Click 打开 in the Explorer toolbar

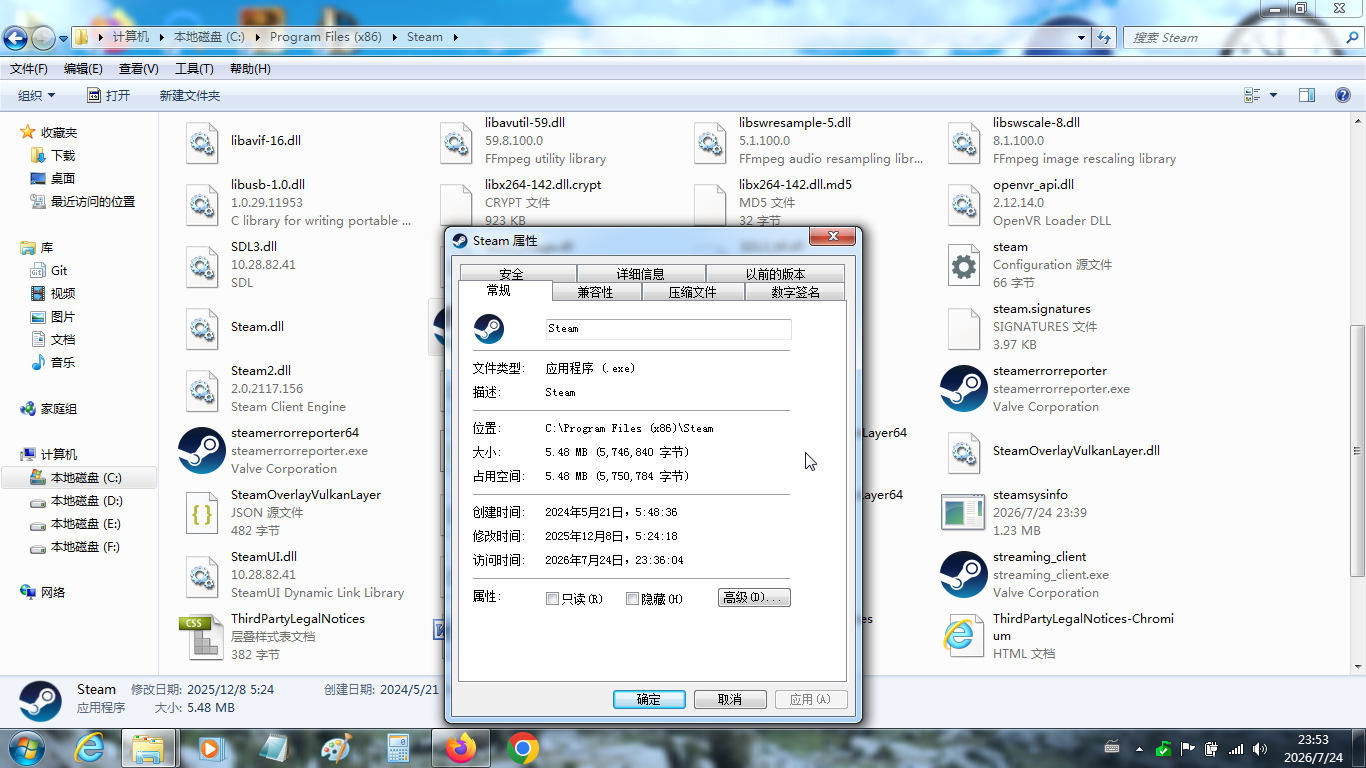[108, 95]
